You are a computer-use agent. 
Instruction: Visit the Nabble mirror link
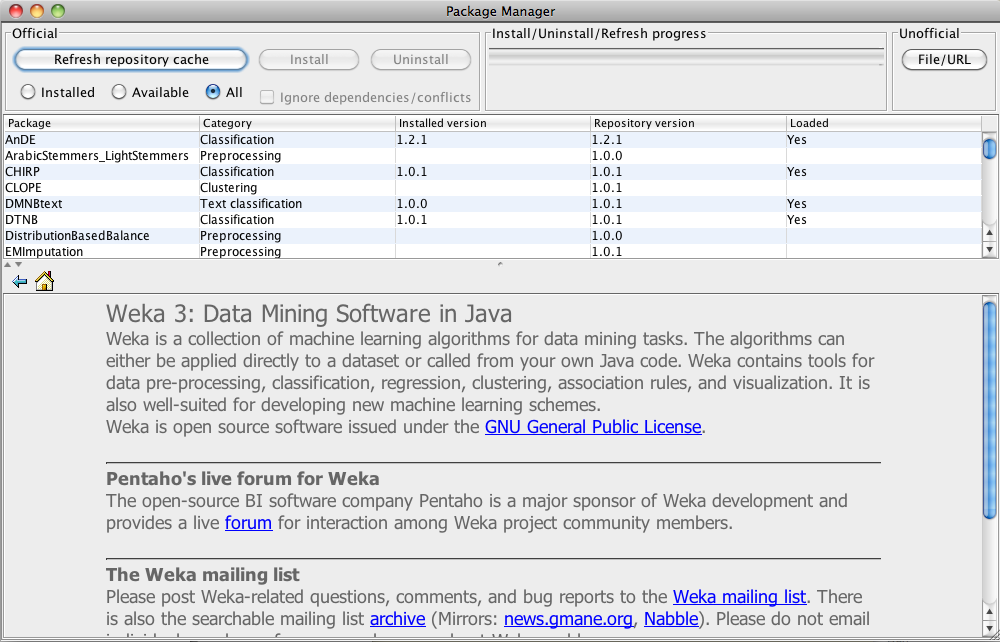point(671,619)
